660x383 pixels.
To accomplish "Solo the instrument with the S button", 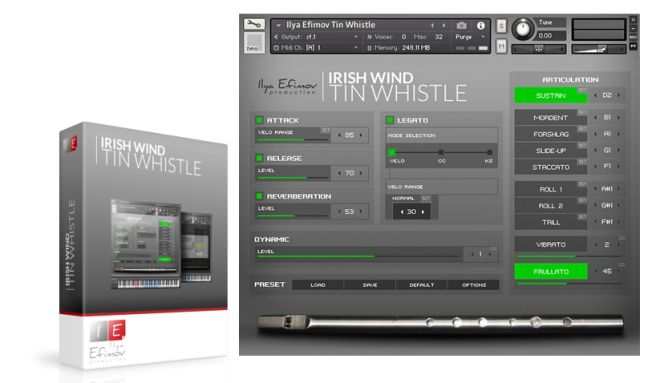I will tap(501, 26).
